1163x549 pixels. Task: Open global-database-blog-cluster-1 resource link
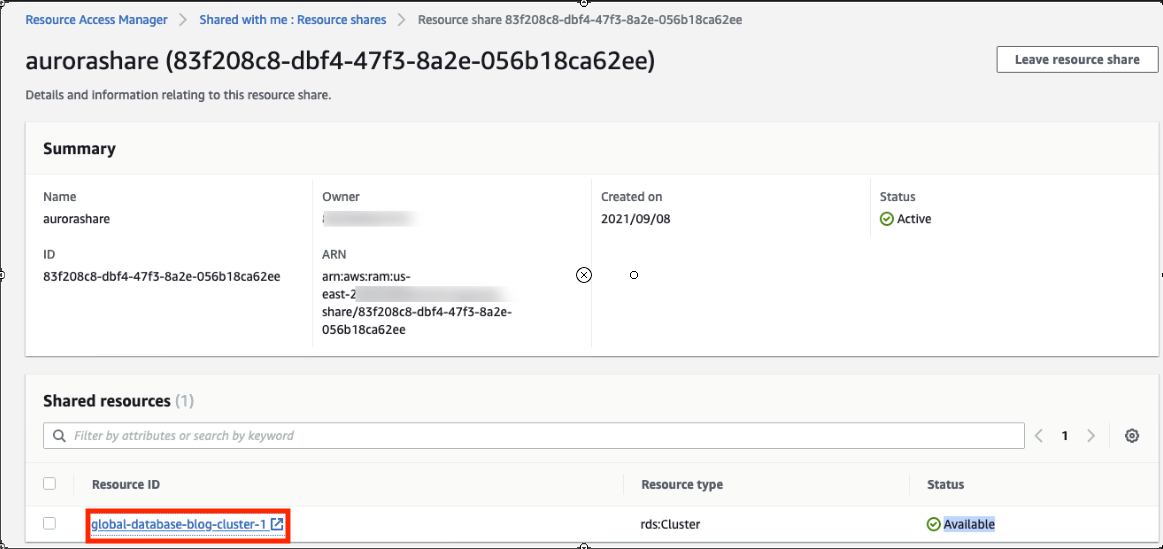tap(179, 525)
